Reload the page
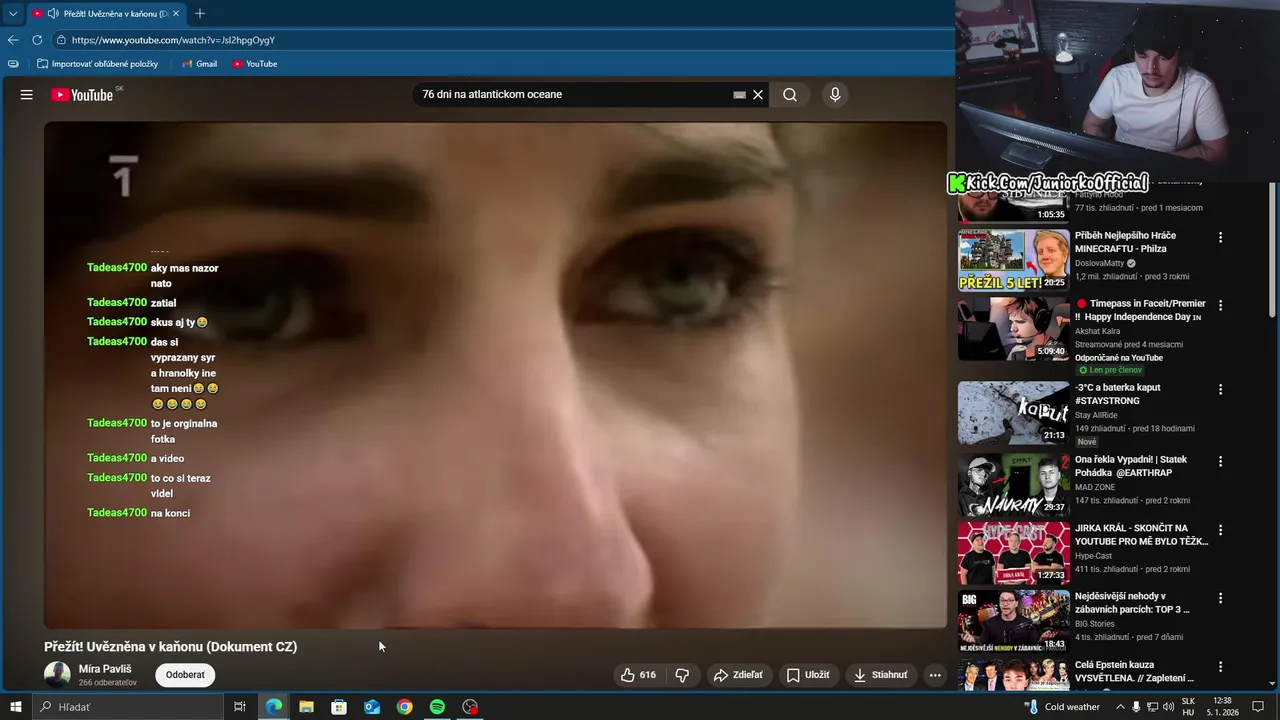Viewport: 1280px width, 720px height. 37,40
